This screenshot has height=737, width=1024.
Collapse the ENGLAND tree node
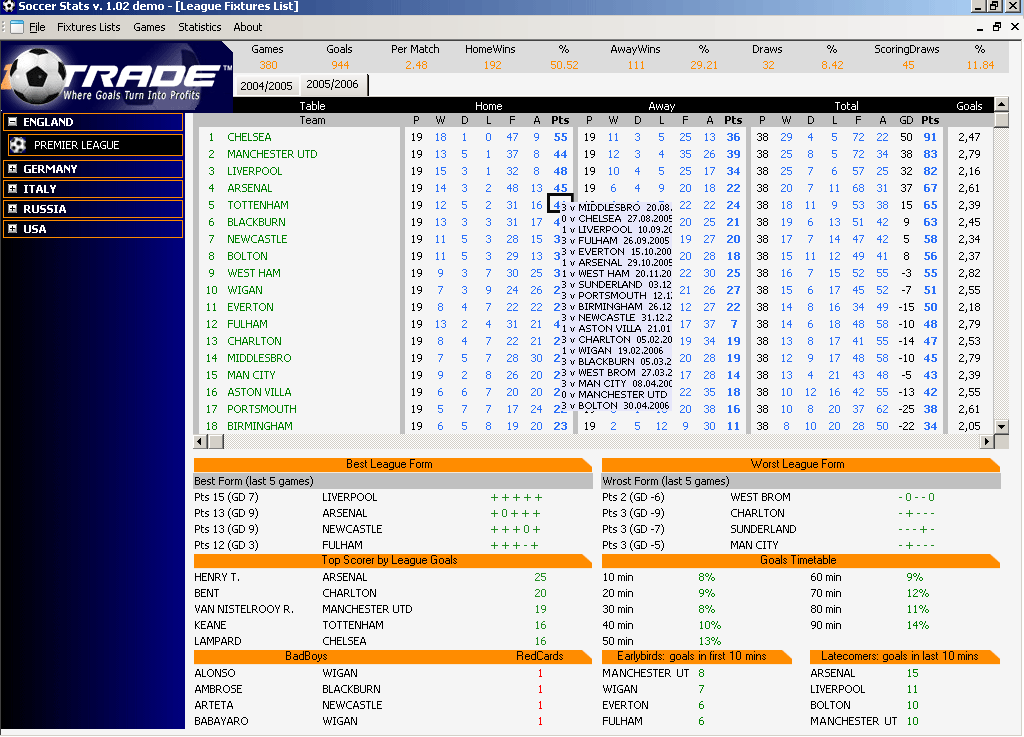pyautogui.click(x=12, y=122)
